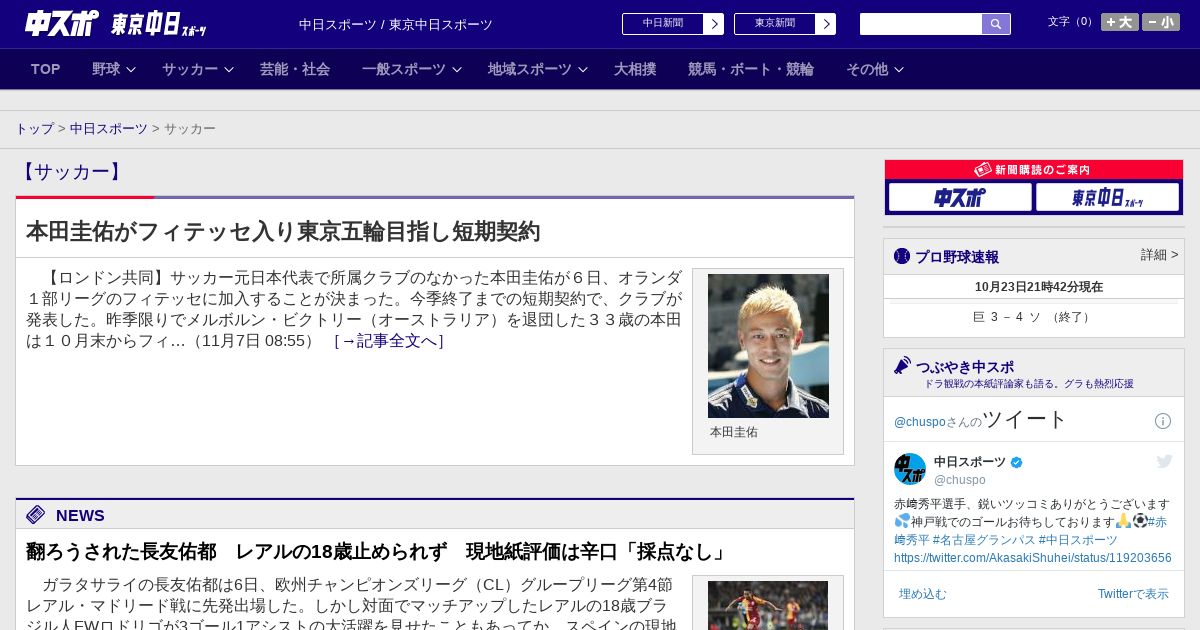Click the Twitter bird icon in tweet

[x=1164, y=461]
